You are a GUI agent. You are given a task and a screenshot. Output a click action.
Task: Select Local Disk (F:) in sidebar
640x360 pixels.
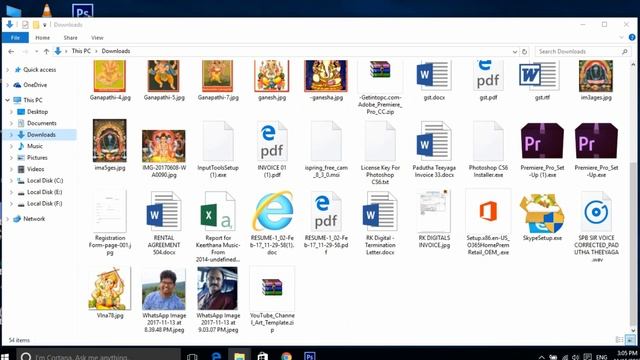44,203
